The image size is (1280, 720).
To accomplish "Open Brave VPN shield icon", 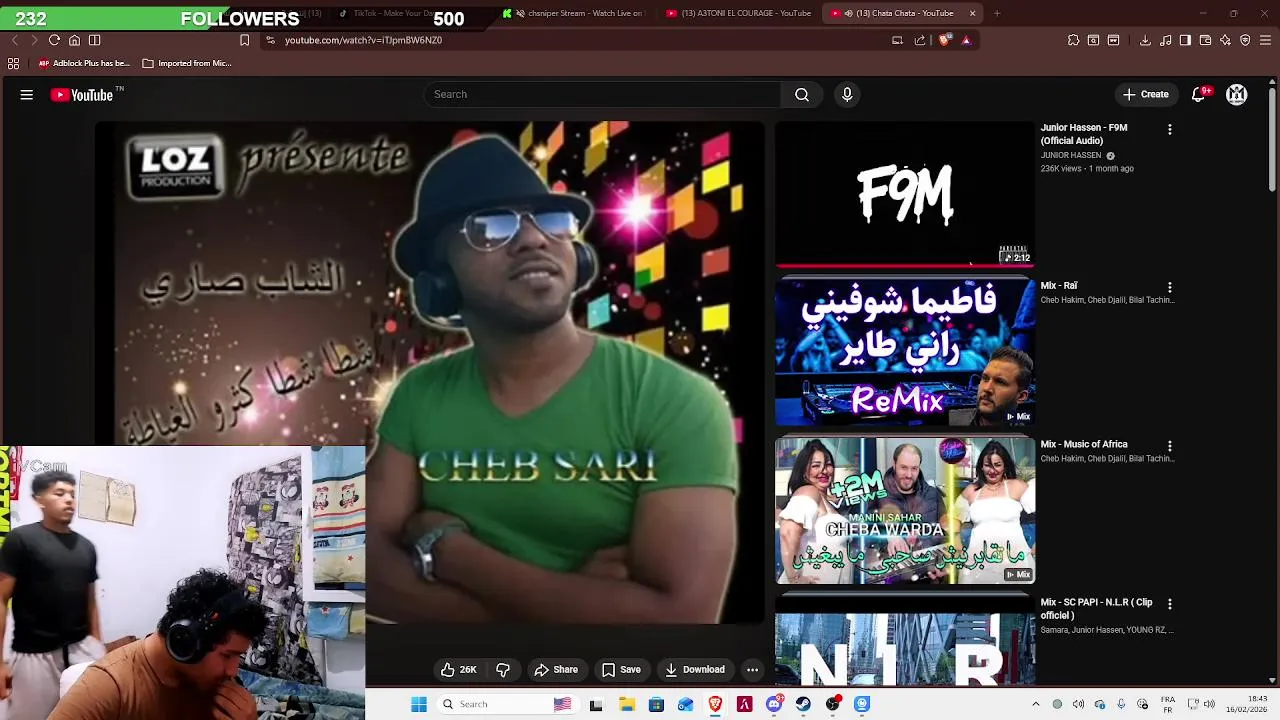I will (x=1245, y=40).
